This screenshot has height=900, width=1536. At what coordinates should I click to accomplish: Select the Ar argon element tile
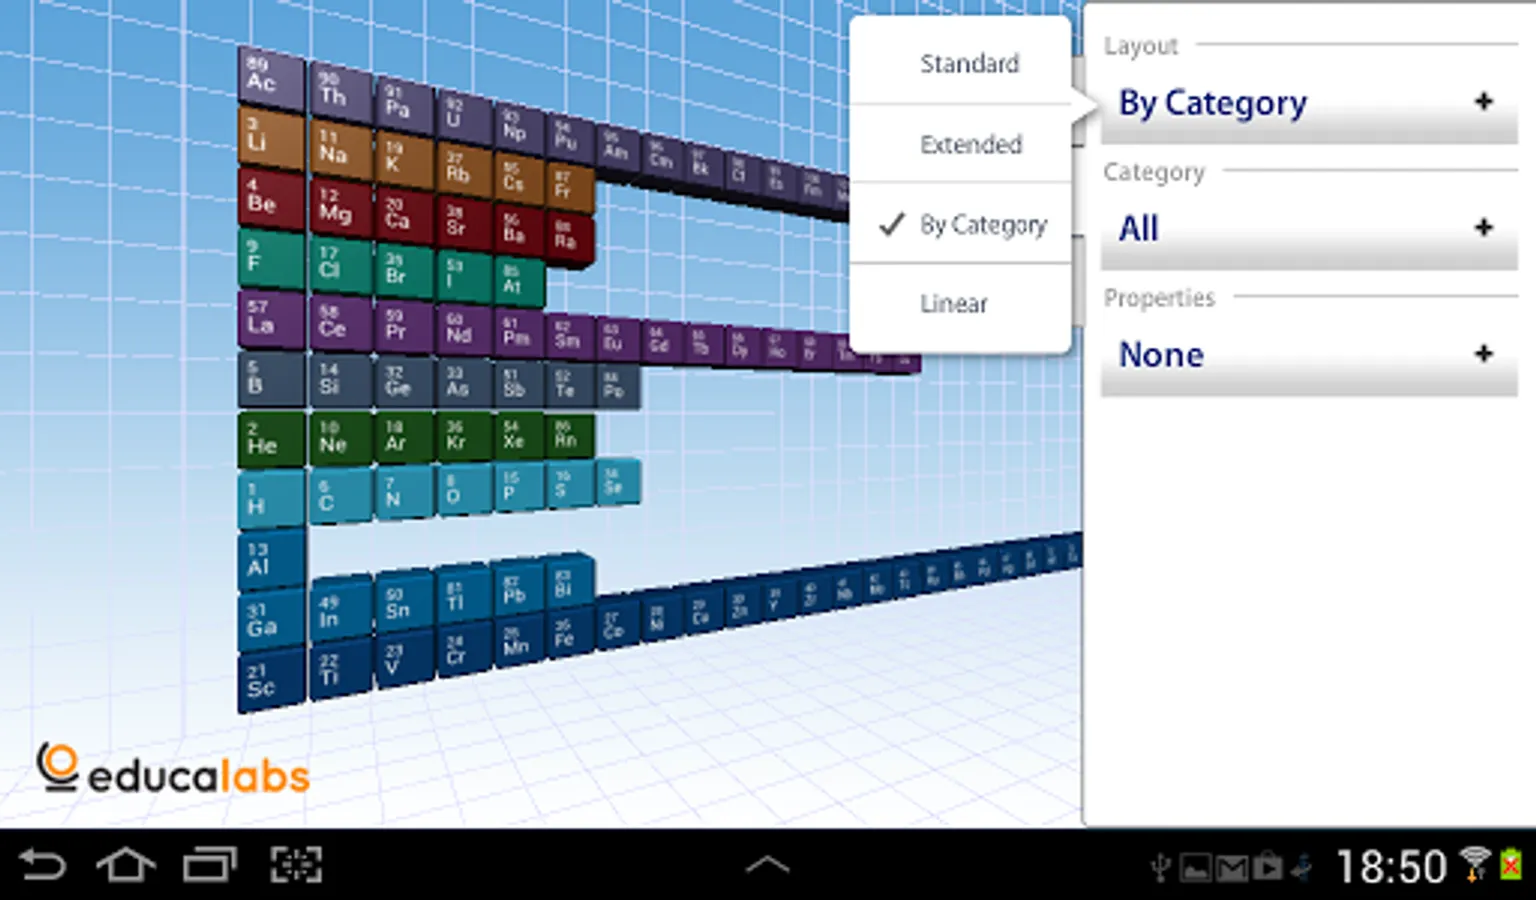click(x=403, y=438)
